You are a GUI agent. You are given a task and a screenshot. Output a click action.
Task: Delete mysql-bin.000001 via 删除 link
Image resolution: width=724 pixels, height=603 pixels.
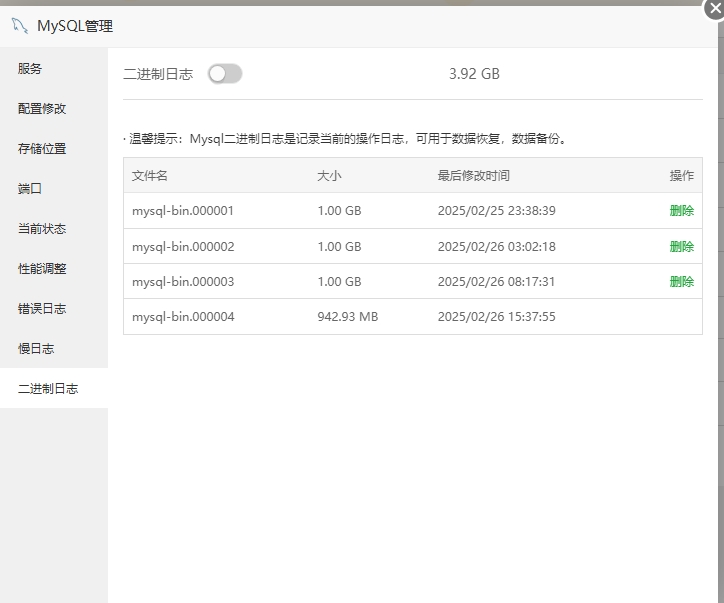point(682,211)
